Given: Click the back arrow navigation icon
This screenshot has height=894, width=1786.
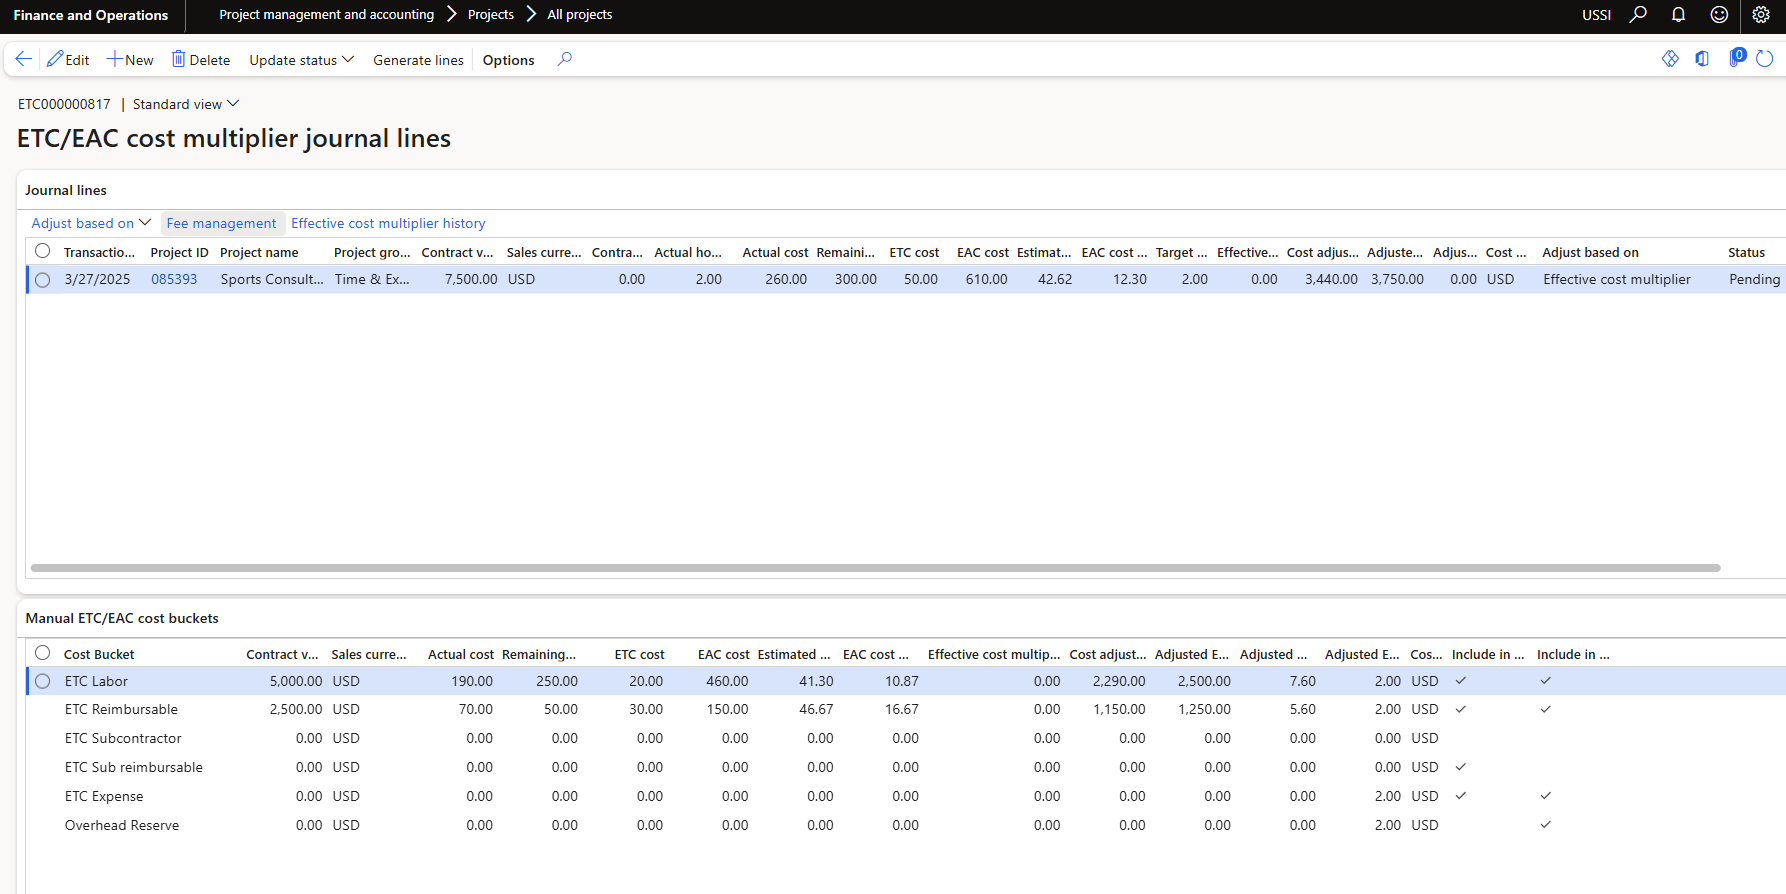Looking at the screenshot, I should pos(23,59).
